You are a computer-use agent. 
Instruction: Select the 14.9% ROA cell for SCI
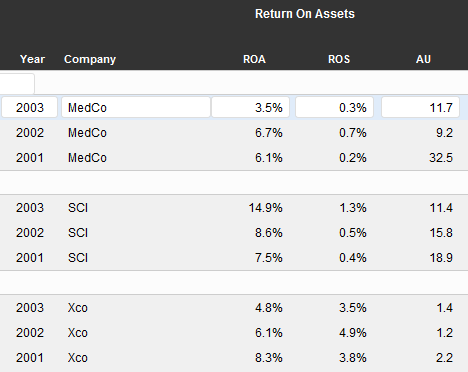coord(266,208)
